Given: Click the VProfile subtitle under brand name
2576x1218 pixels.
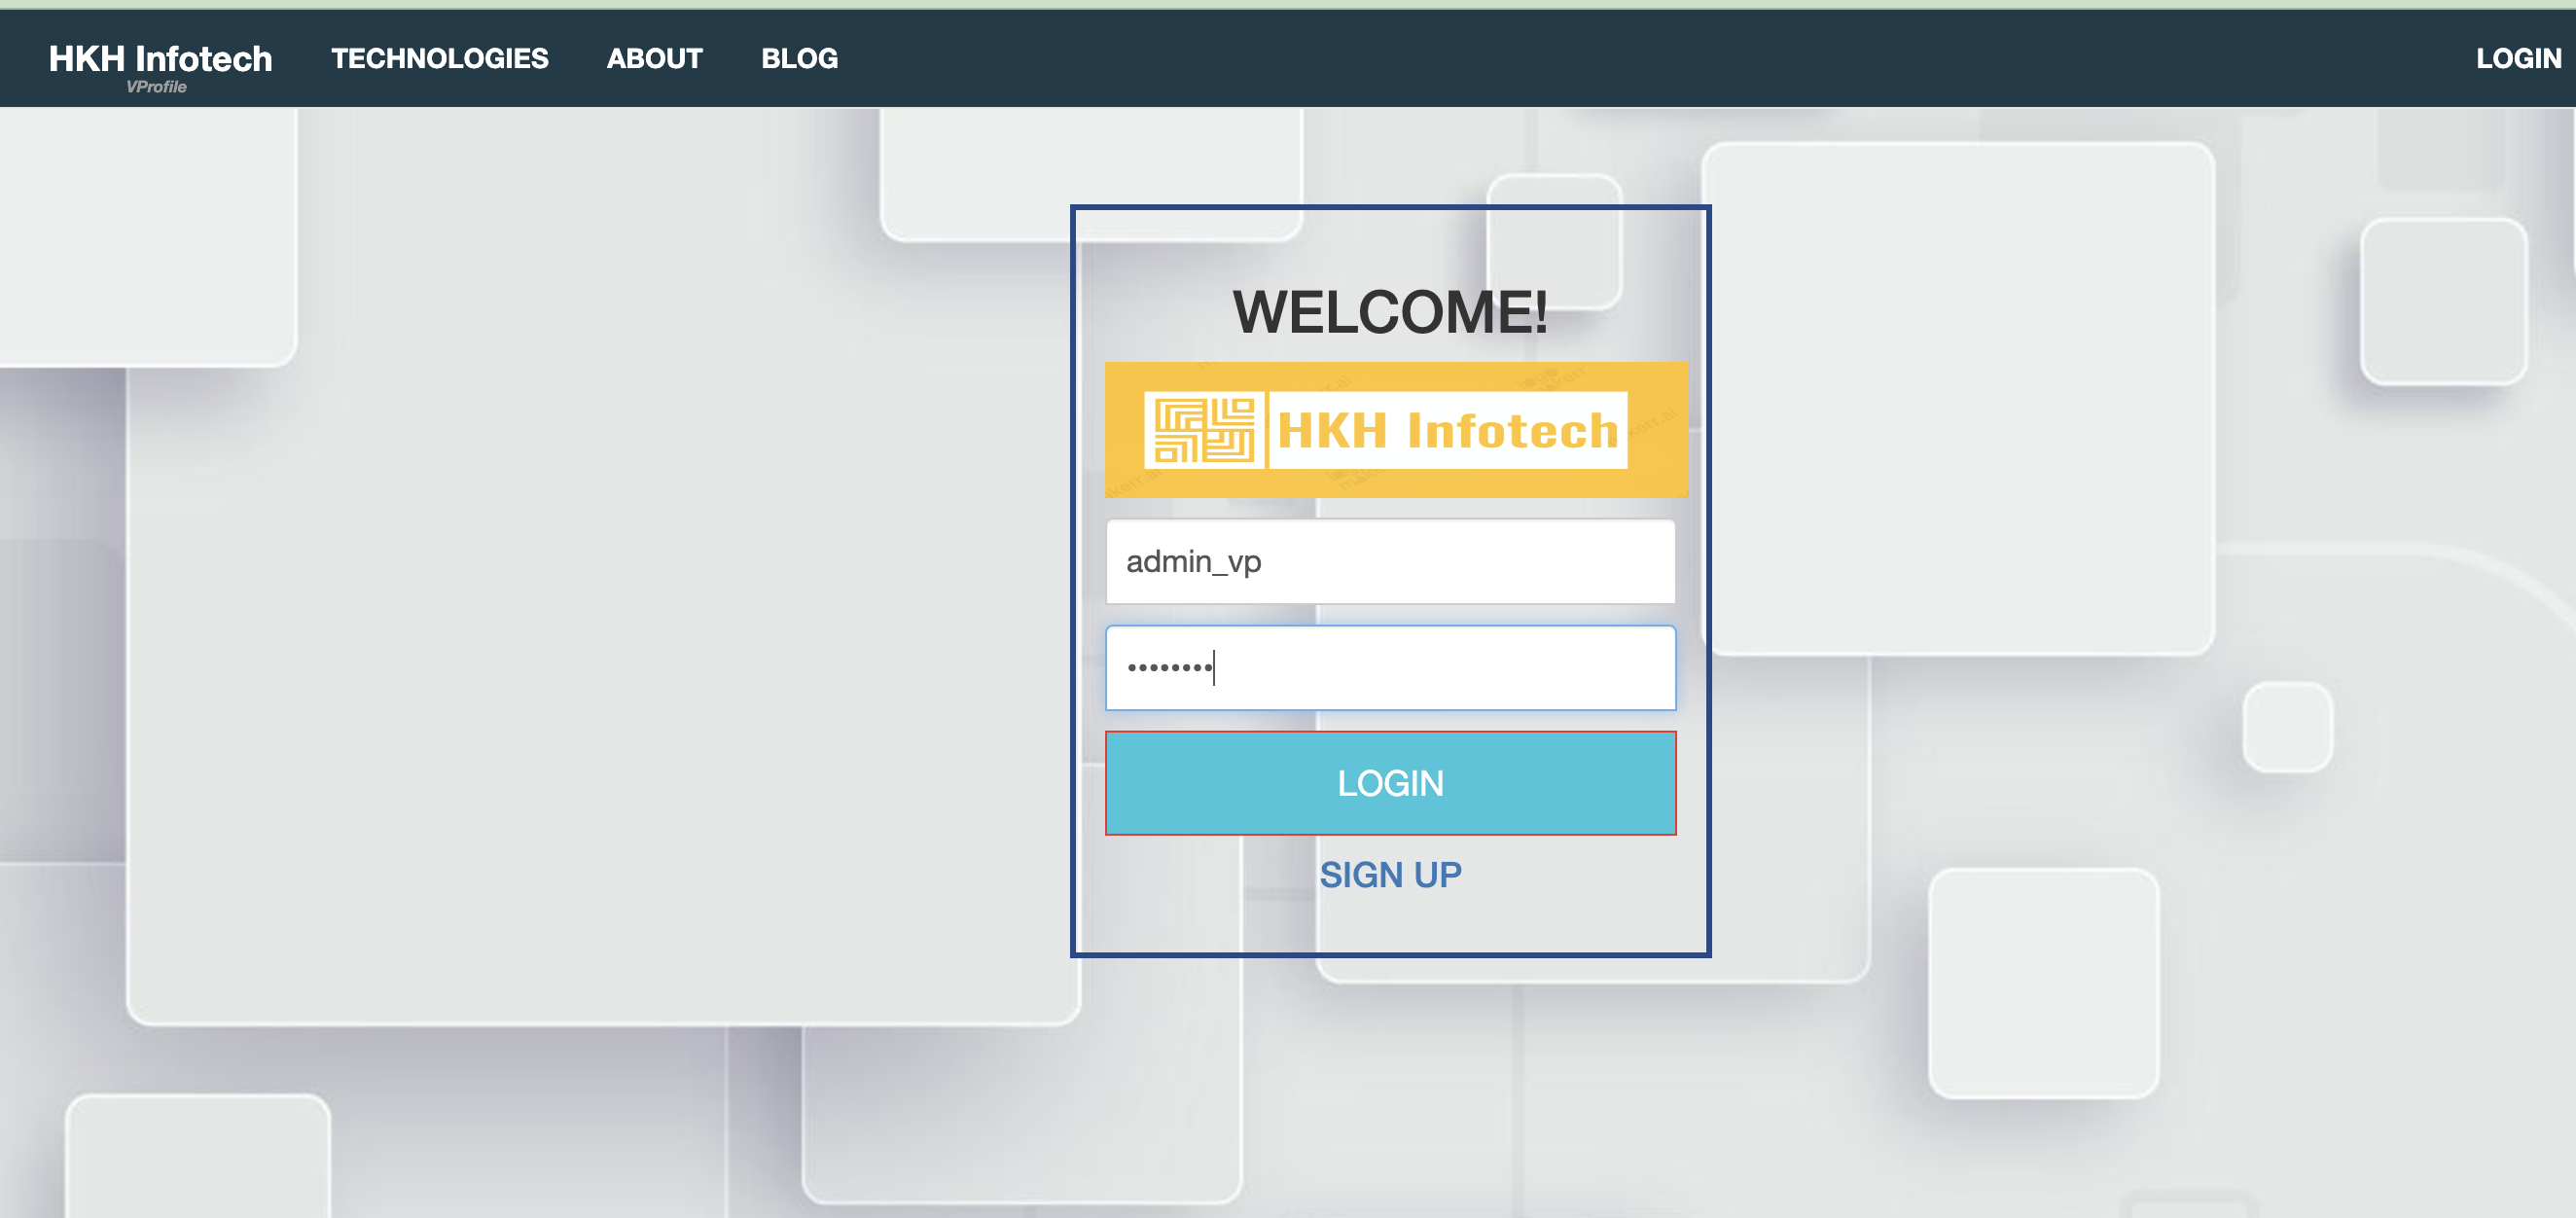Looking at the screenshot, I should tap(156, 87).
